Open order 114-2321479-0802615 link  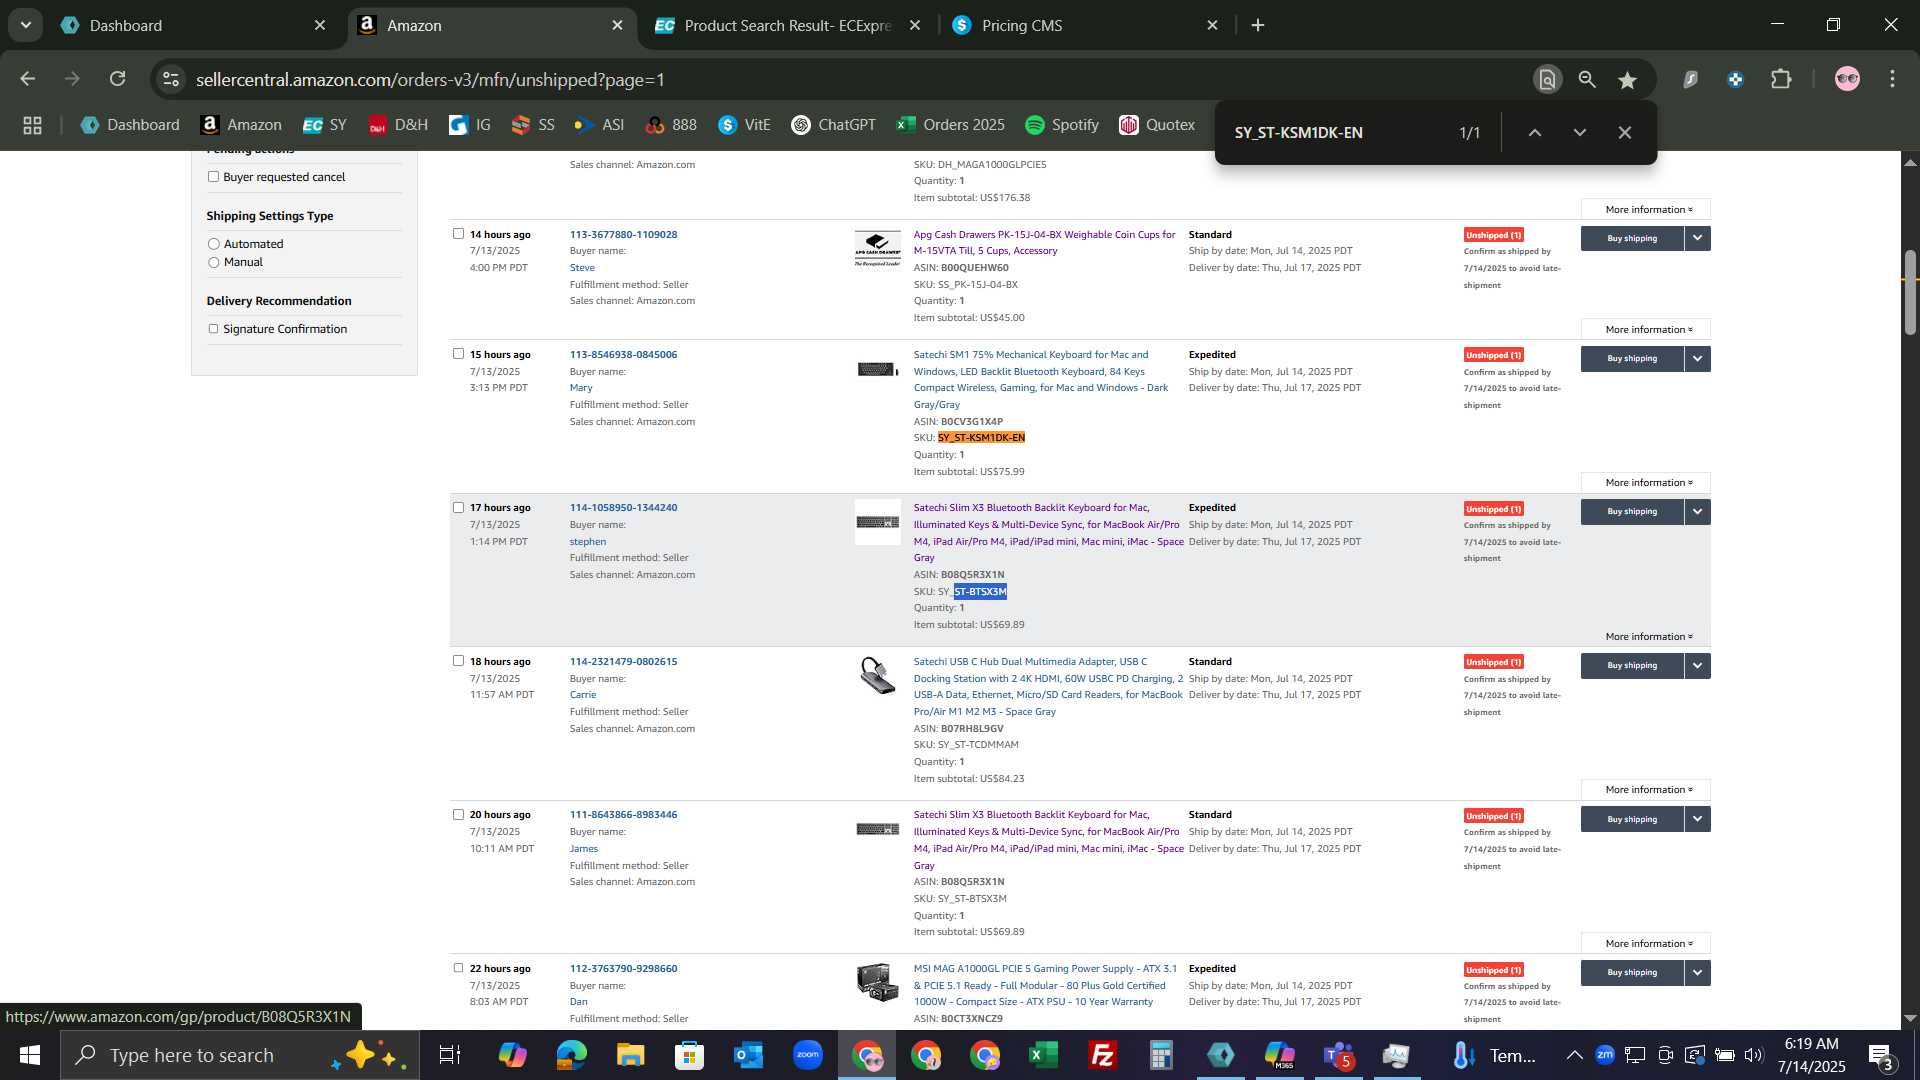point(623,661)
